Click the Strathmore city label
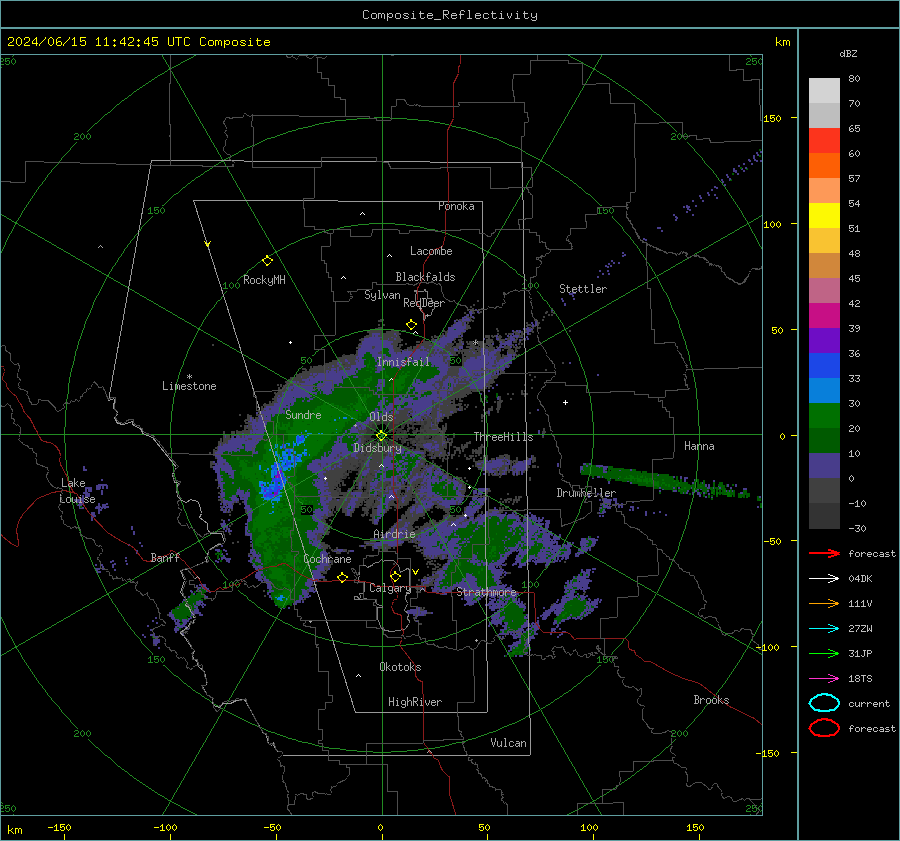Screen dimensions: 900x841 (486, 592)
